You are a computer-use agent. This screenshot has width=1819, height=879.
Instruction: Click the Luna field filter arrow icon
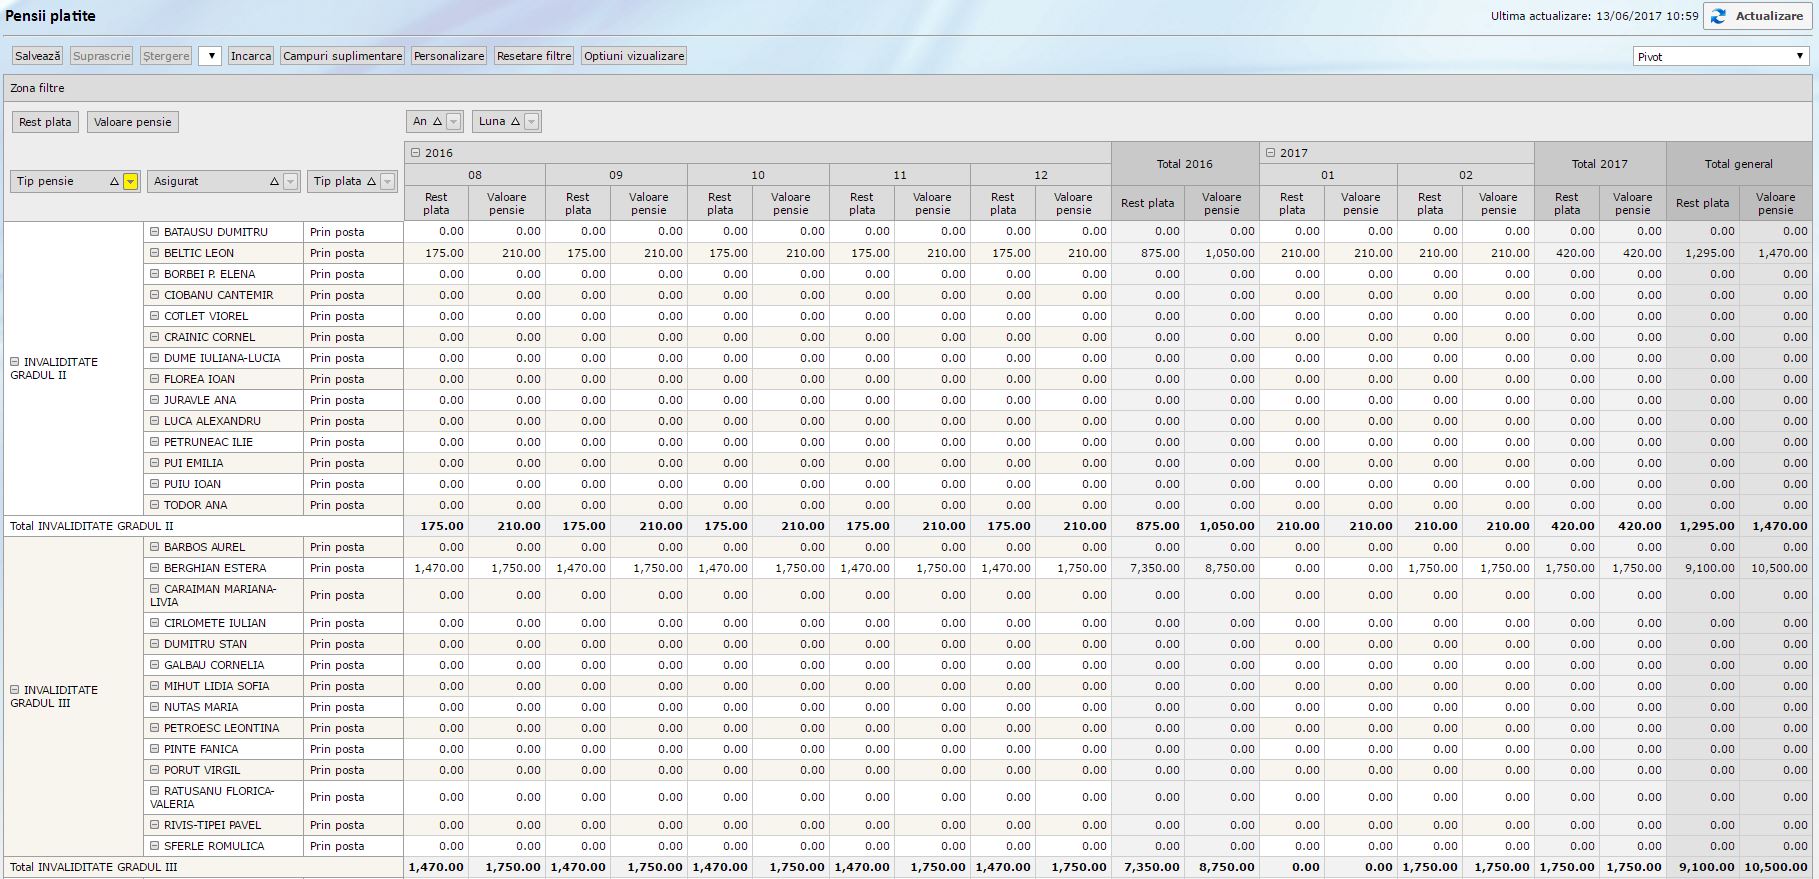[x=532, y=122]
